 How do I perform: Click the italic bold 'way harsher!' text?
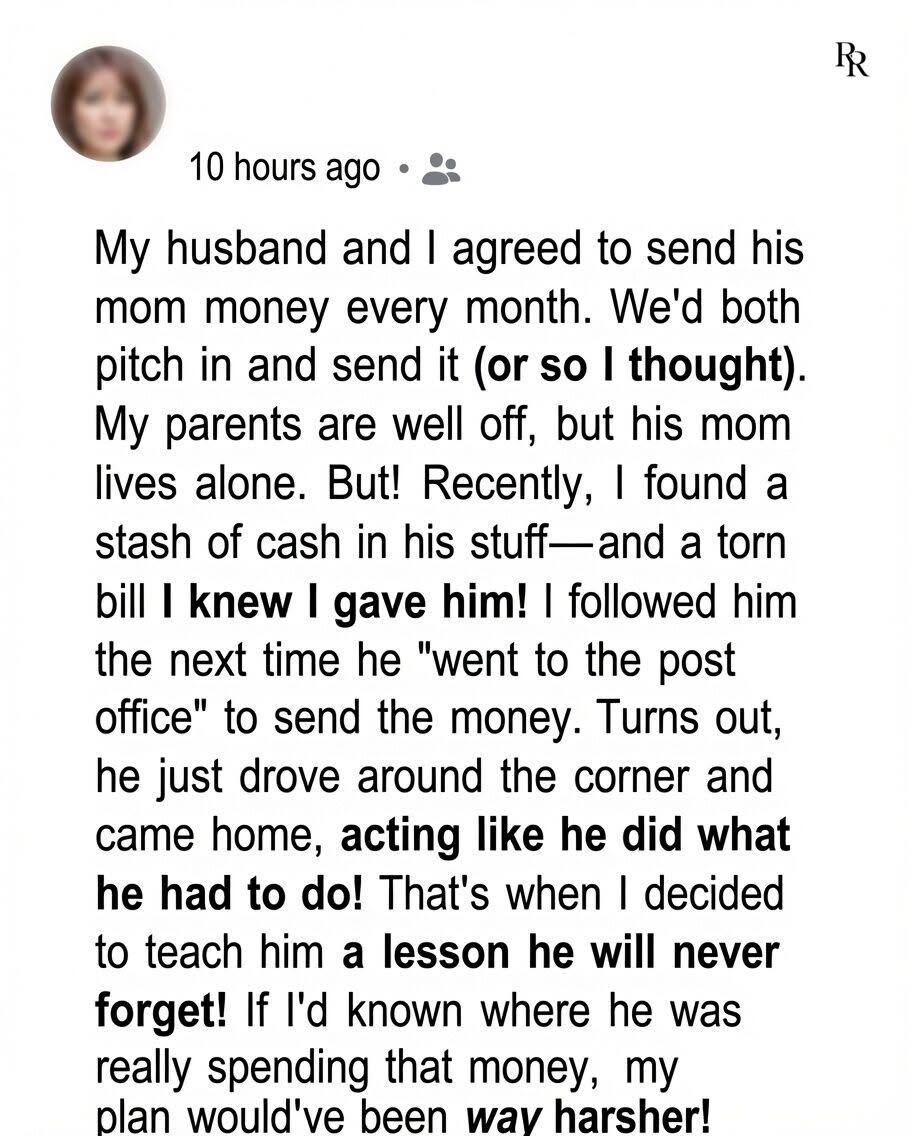click(x=587, y=1116)
